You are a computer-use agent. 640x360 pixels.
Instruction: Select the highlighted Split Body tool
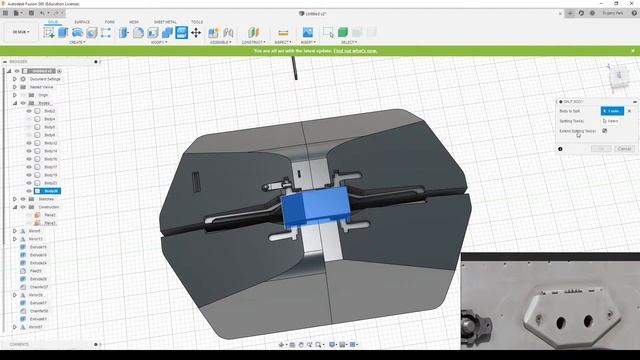(x=182, y=33)
